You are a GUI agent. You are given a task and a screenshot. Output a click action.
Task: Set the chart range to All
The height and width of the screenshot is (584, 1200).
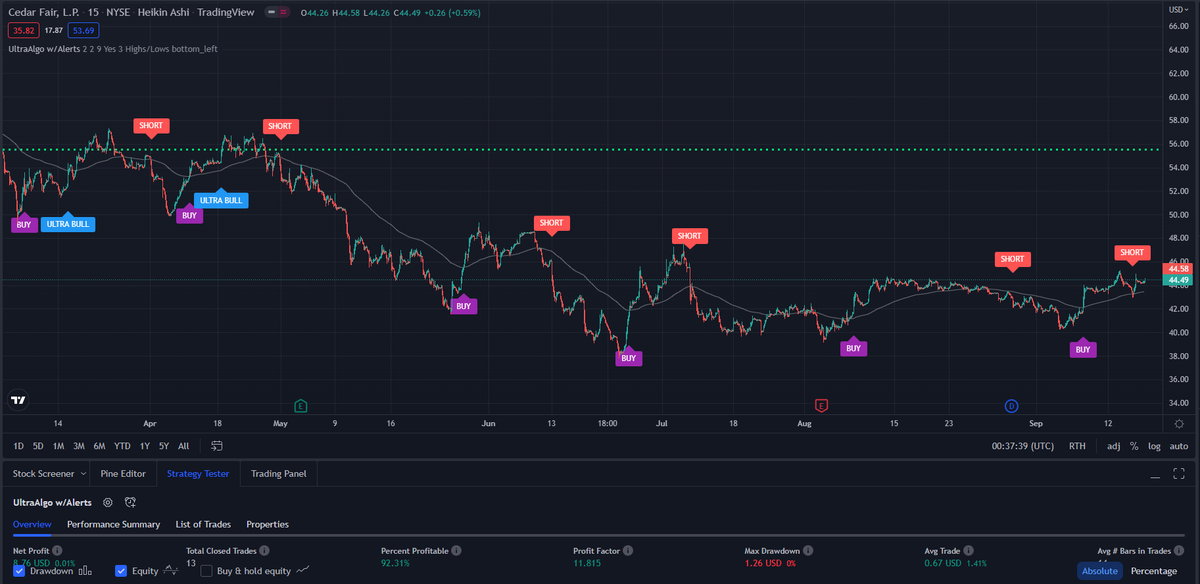(183, 446)
